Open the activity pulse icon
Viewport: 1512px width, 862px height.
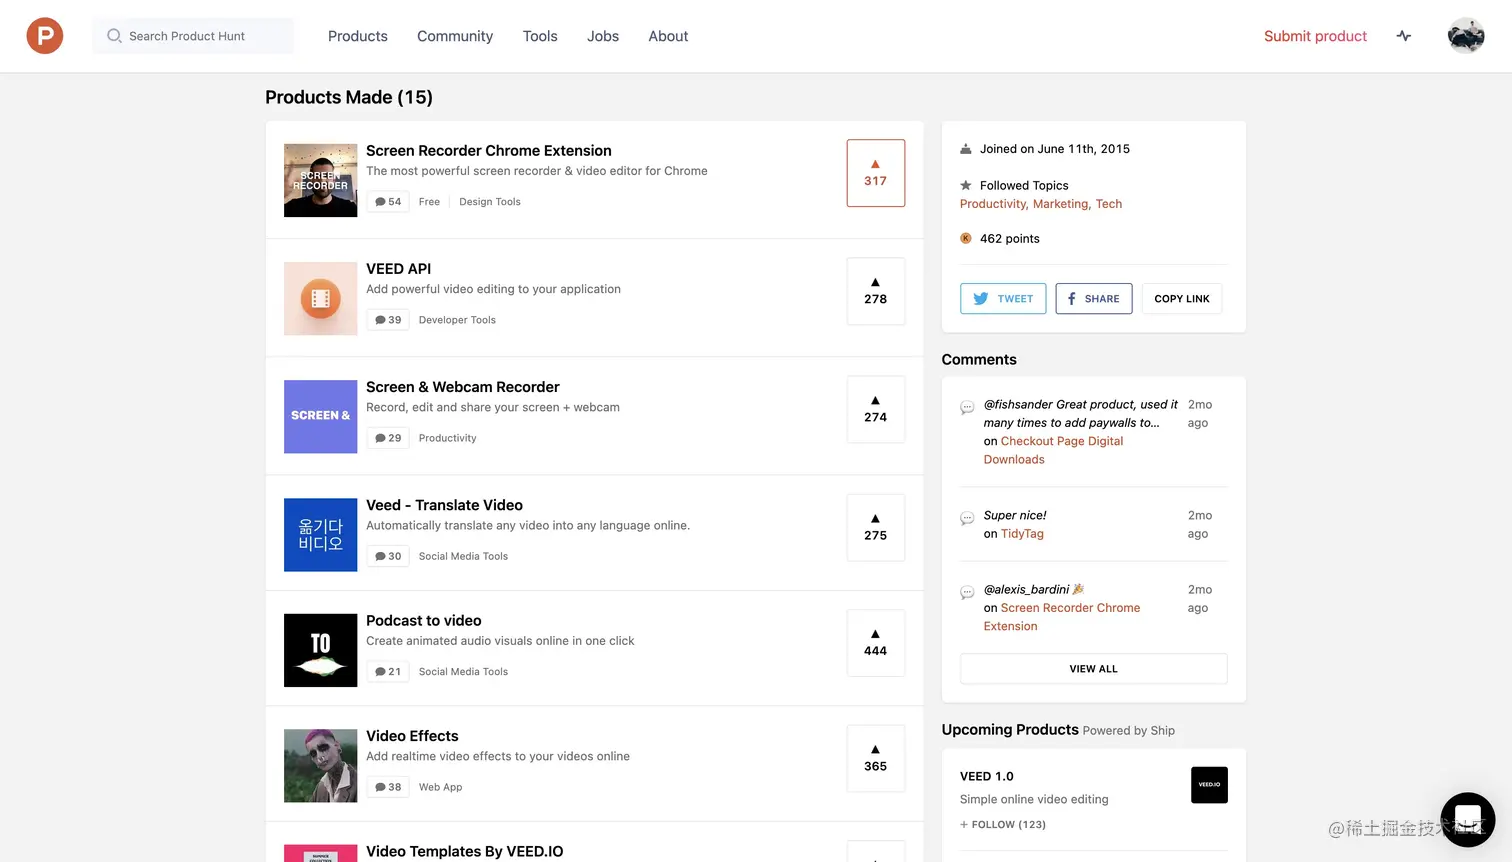click(1404, 36)
